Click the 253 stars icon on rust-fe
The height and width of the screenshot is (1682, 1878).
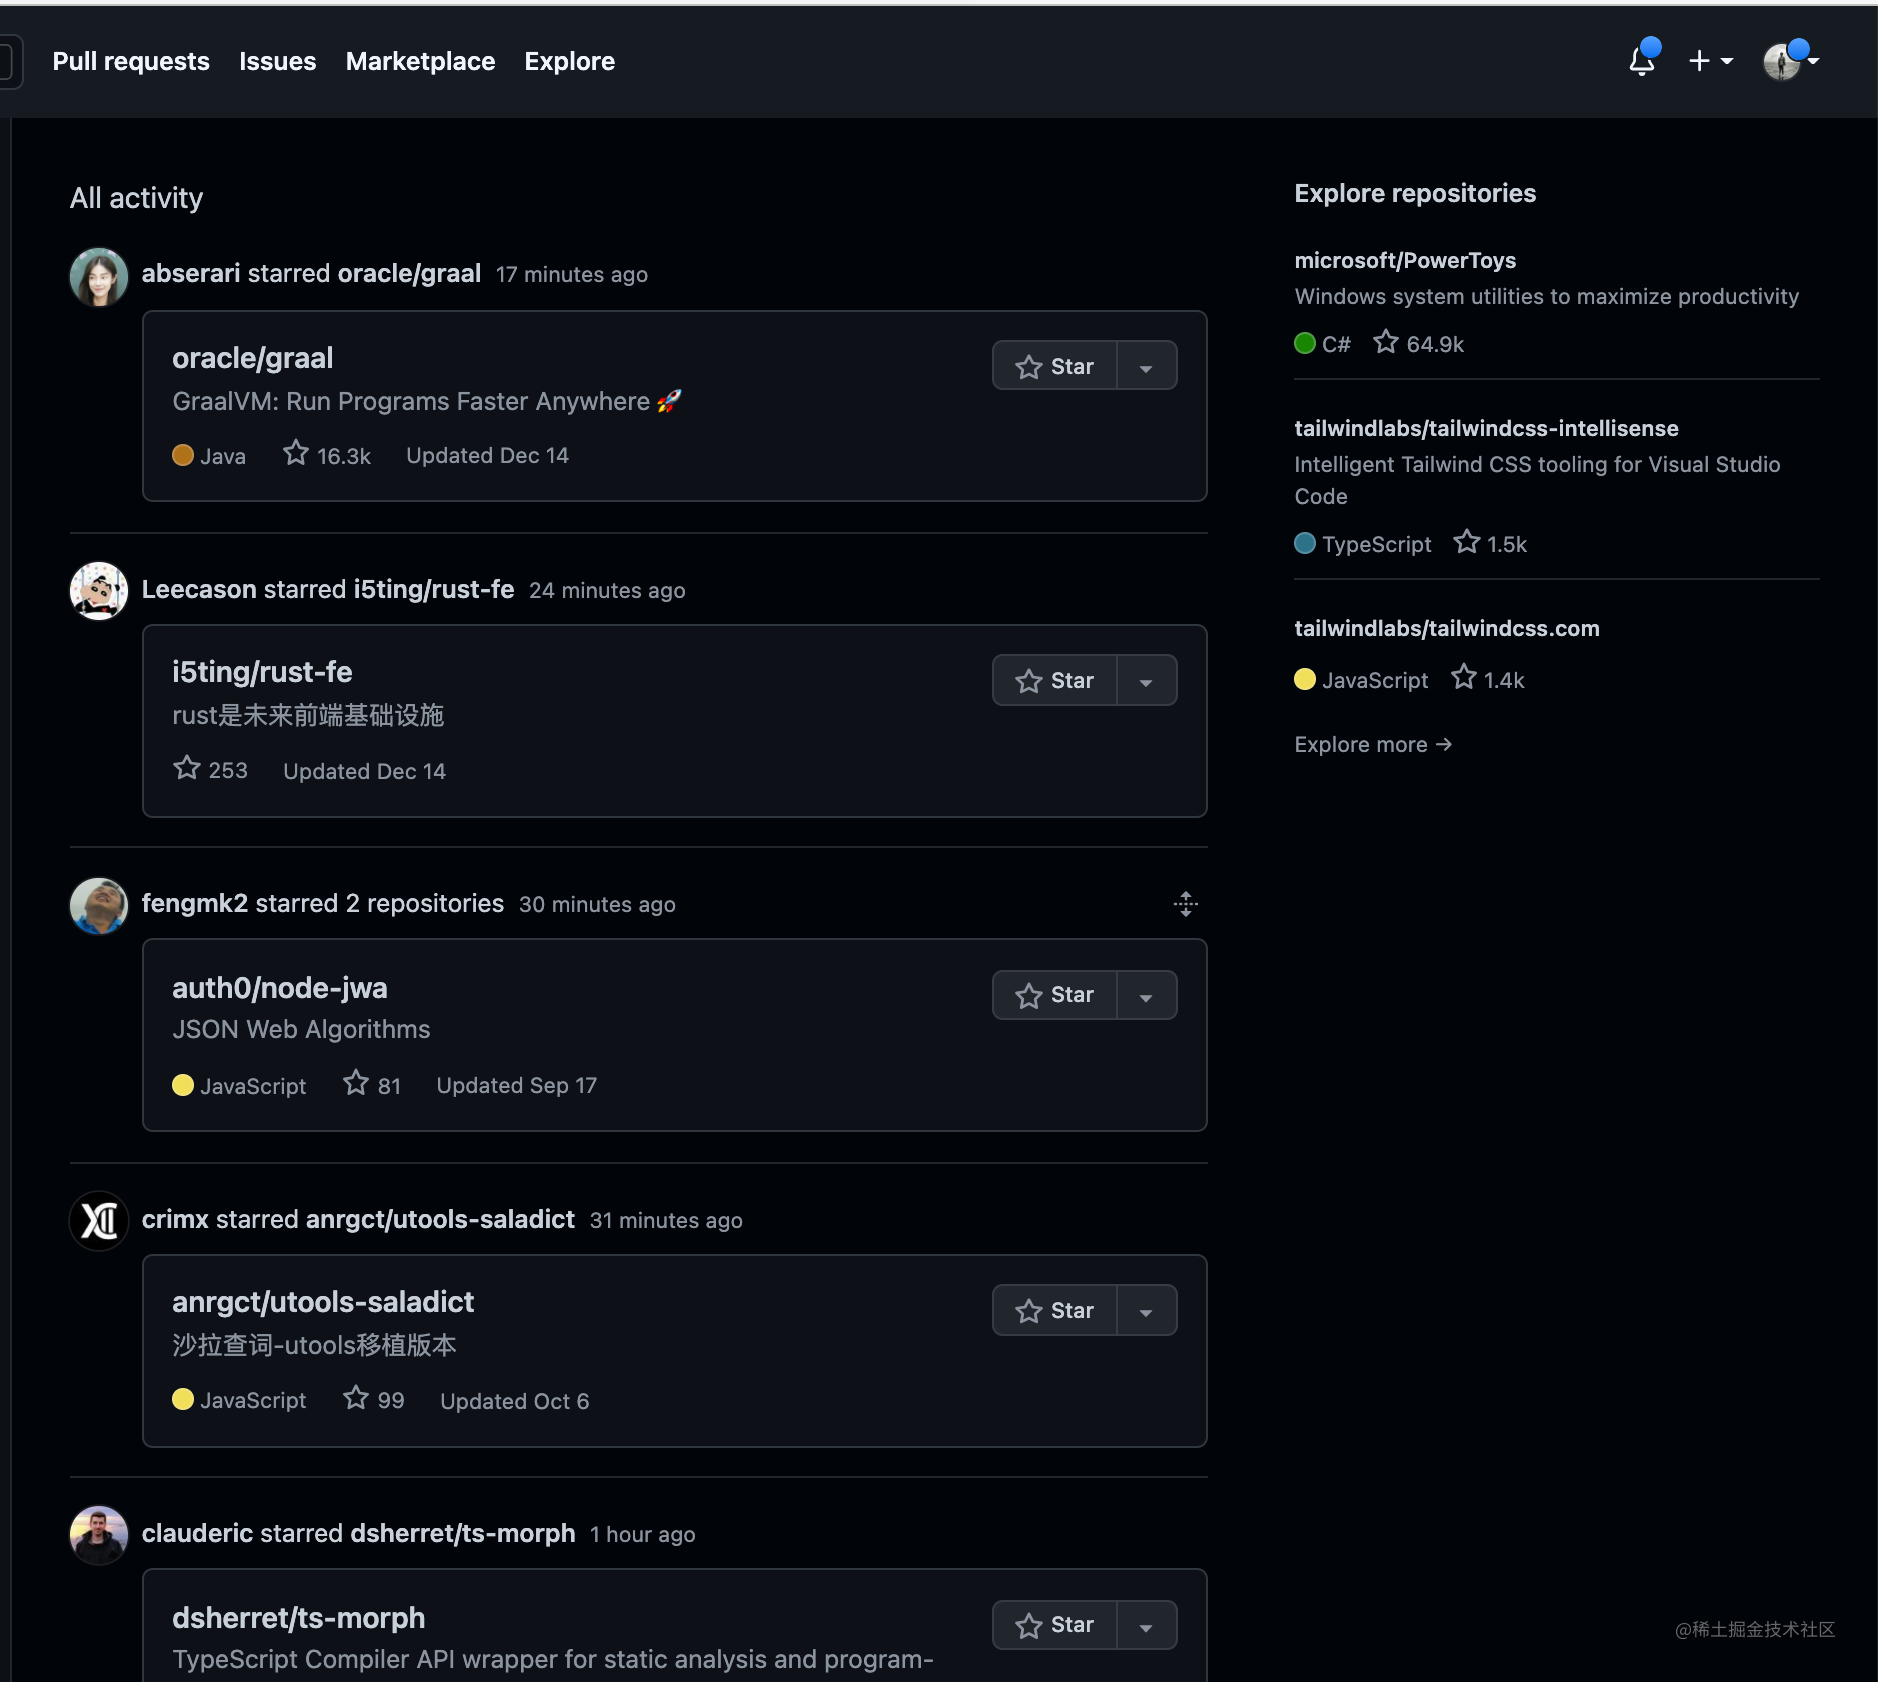point(187,768)
